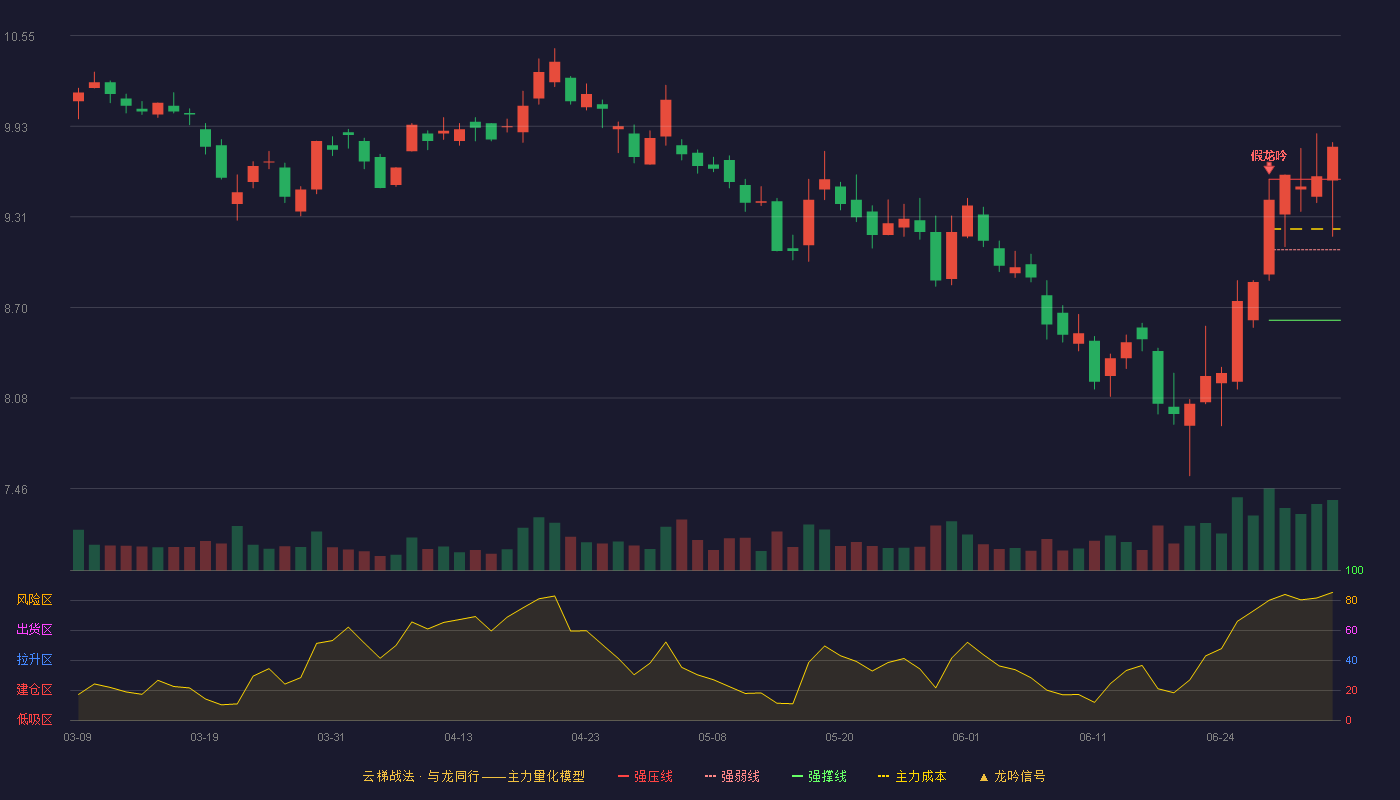Click the magenta 60 indicator scale value
The height and width of the screenshot is (800, 1400).
1351,630
